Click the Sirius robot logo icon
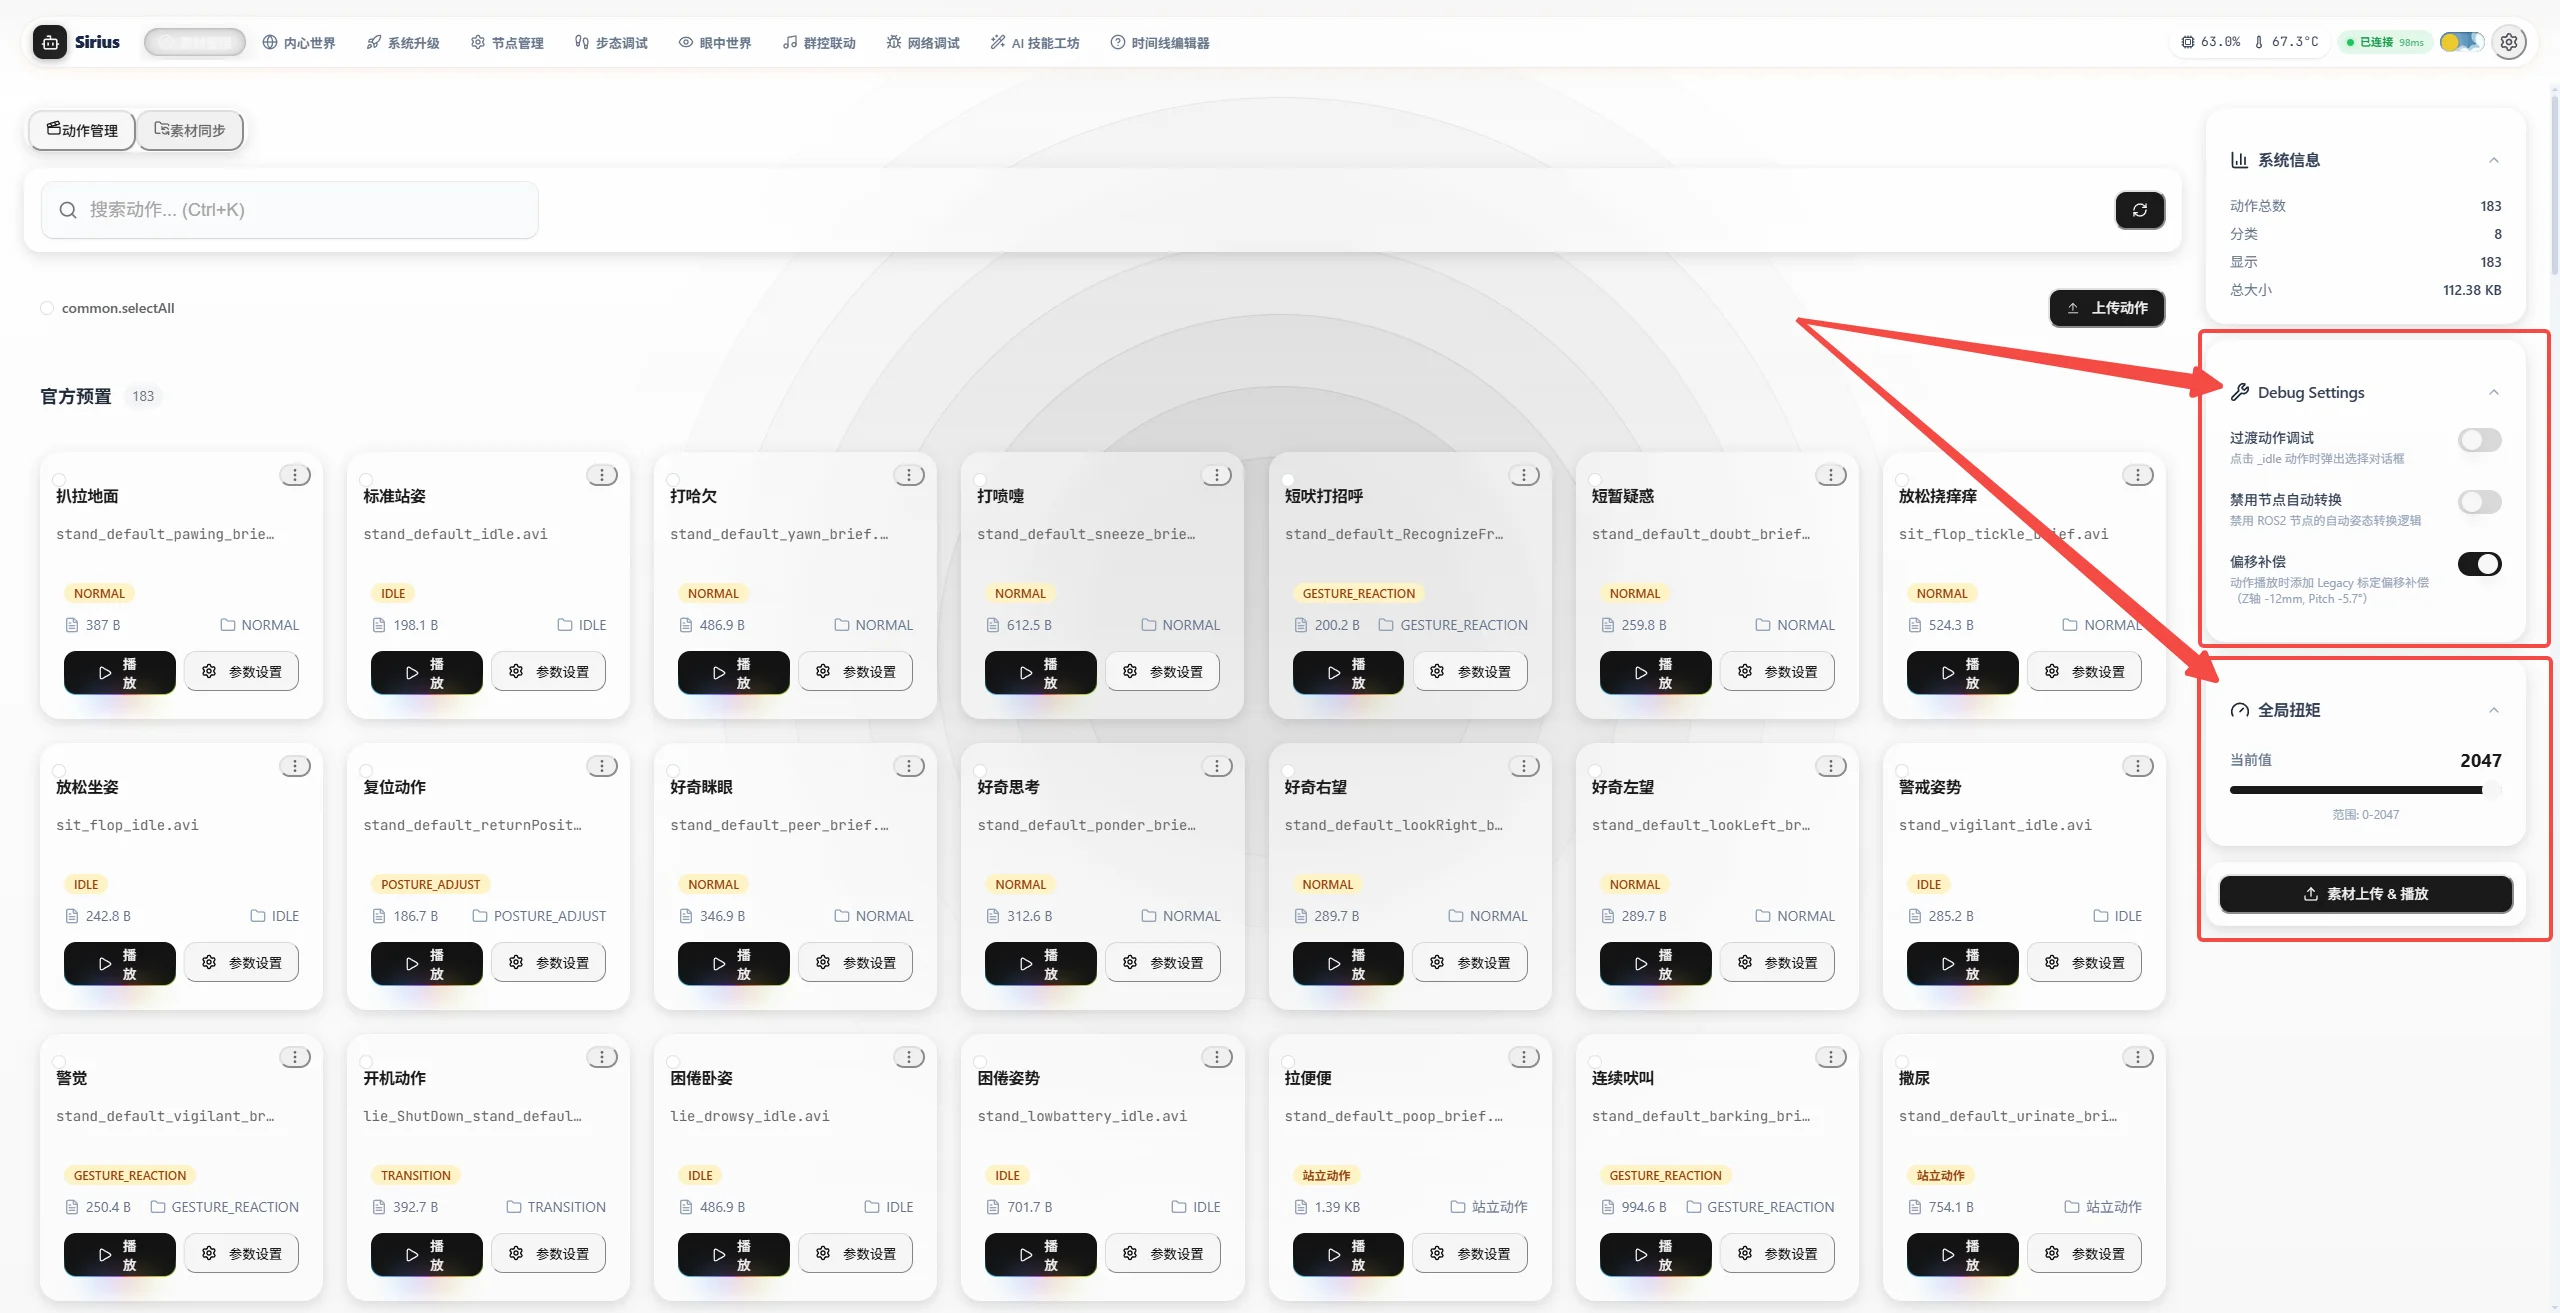 point(50,42)
